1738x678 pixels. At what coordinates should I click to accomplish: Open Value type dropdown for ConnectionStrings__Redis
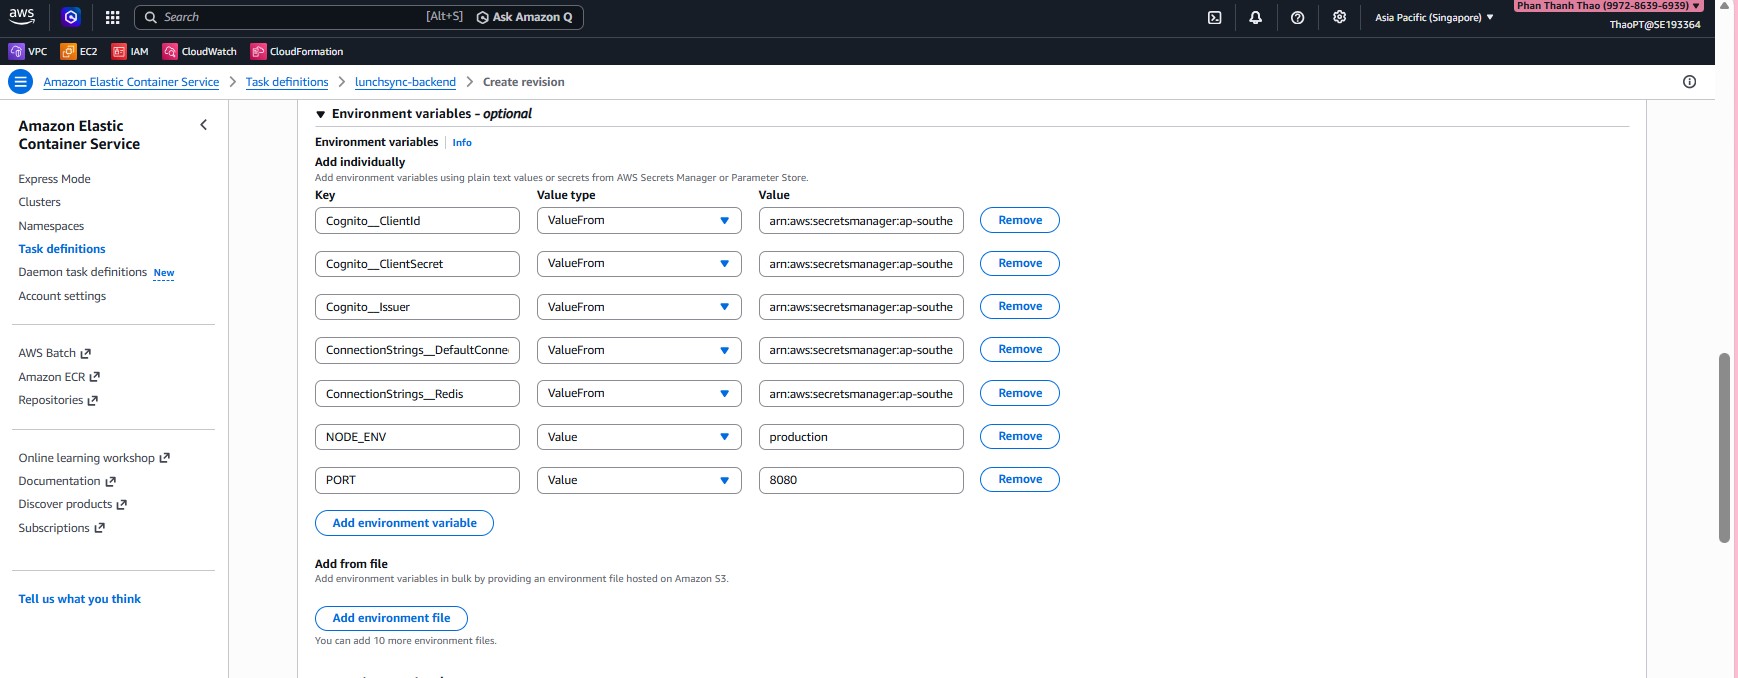639,393
